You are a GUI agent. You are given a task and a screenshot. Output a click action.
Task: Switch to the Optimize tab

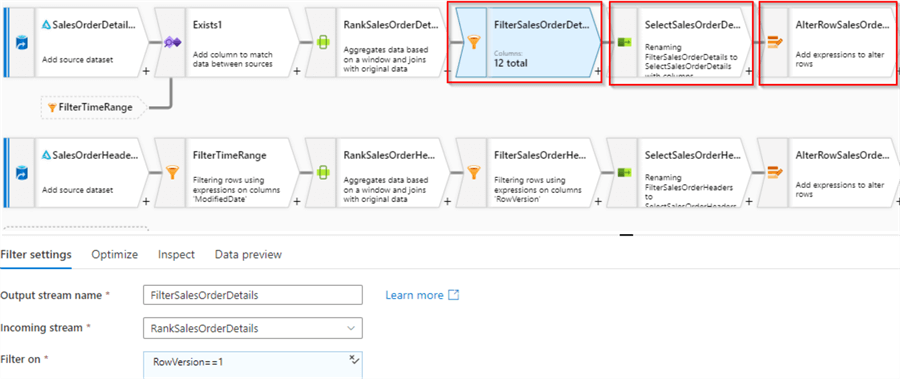click(x=115, y=254)
